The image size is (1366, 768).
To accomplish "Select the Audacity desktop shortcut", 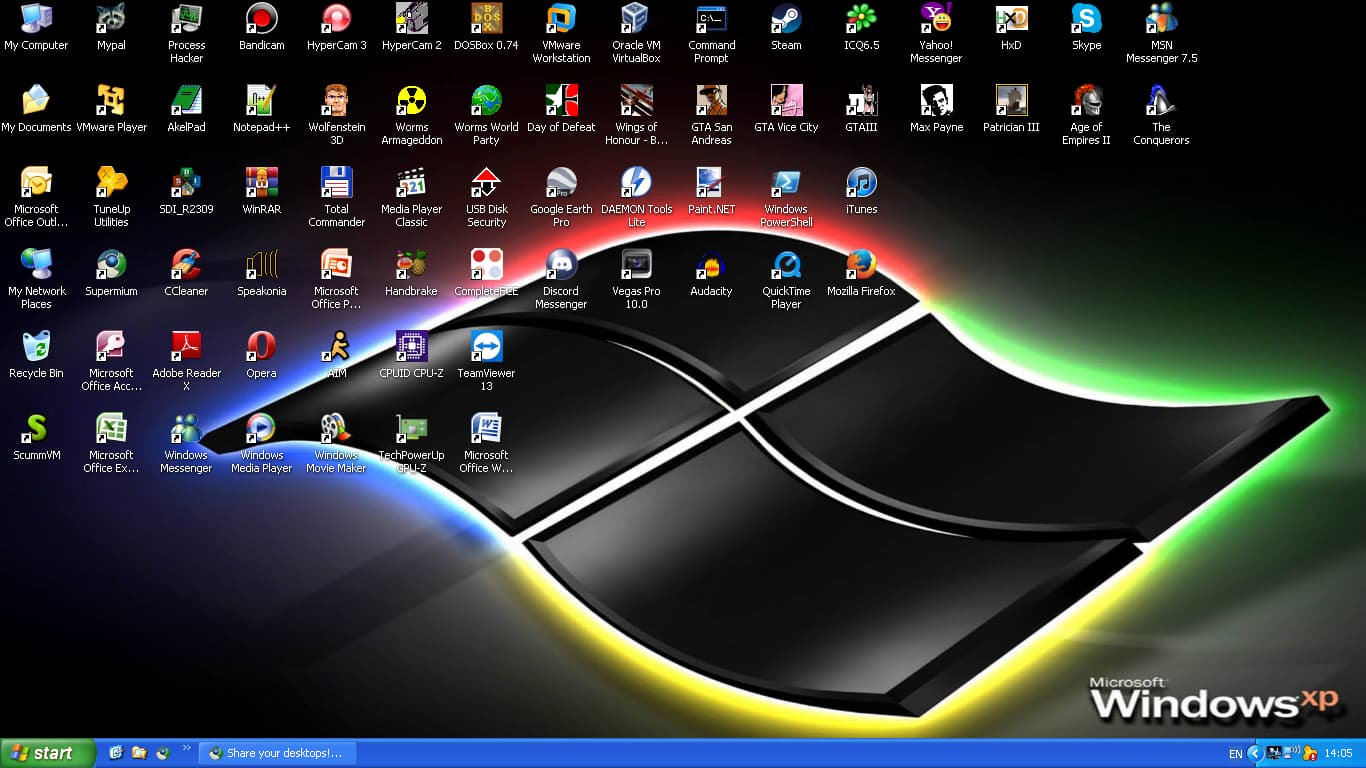I will click(x=711, y=265).
